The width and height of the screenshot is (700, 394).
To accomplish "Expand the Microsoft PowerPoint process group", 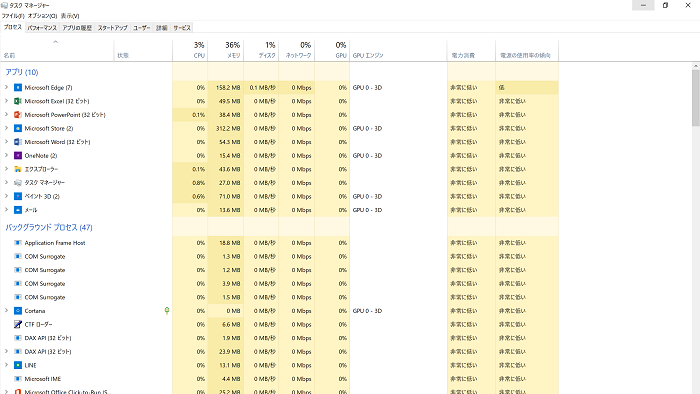I will point(6,115).
